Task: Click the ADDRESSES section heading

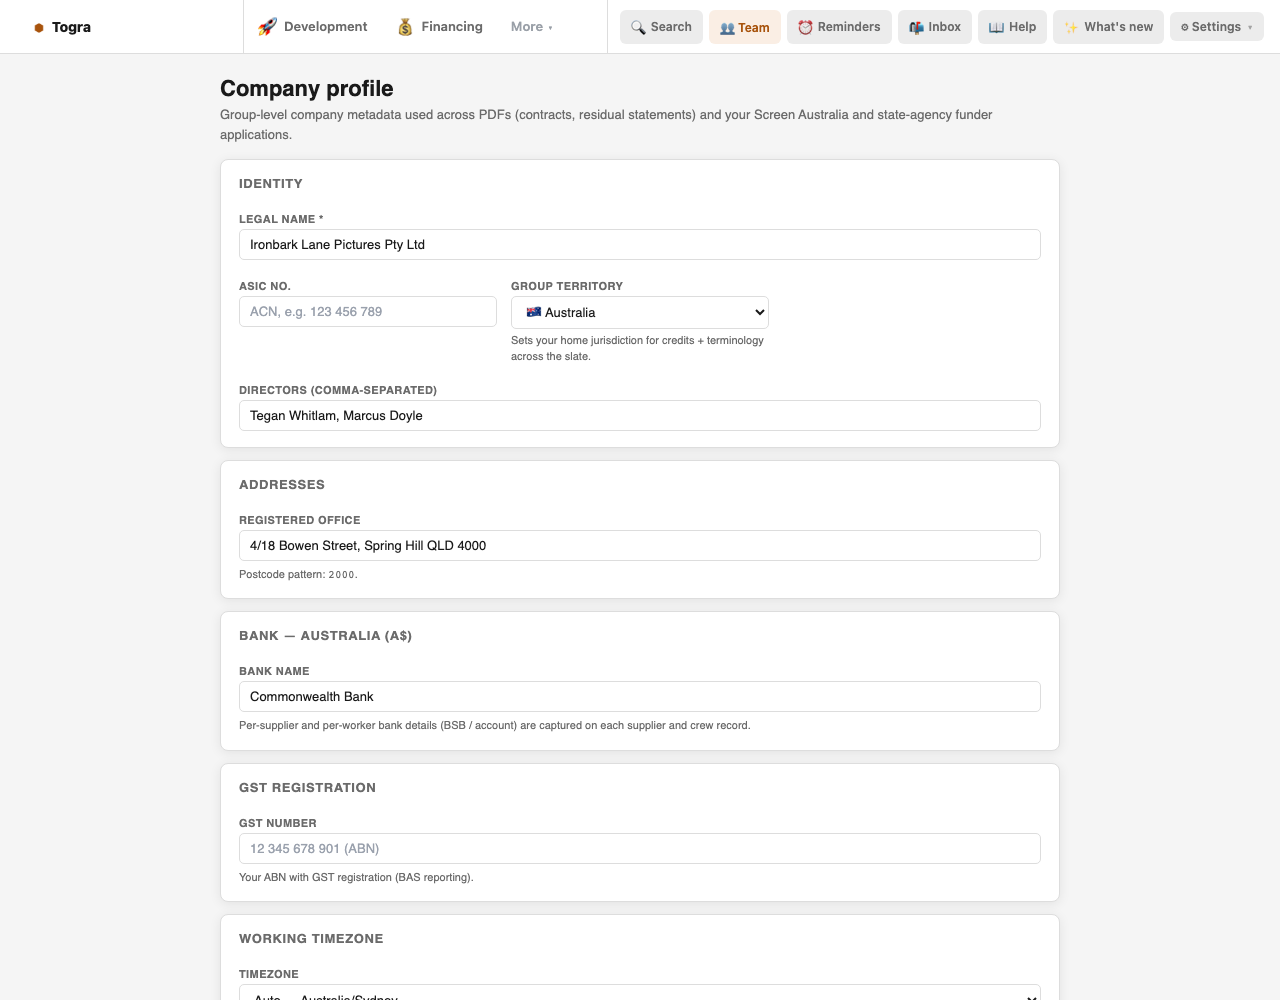Action: point(282,485)
